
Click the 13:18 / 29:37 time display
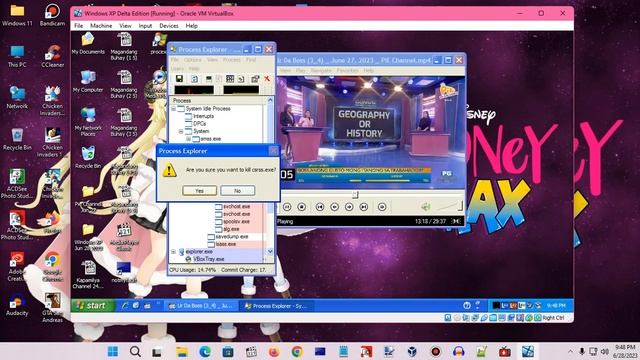tap(430, 221)
